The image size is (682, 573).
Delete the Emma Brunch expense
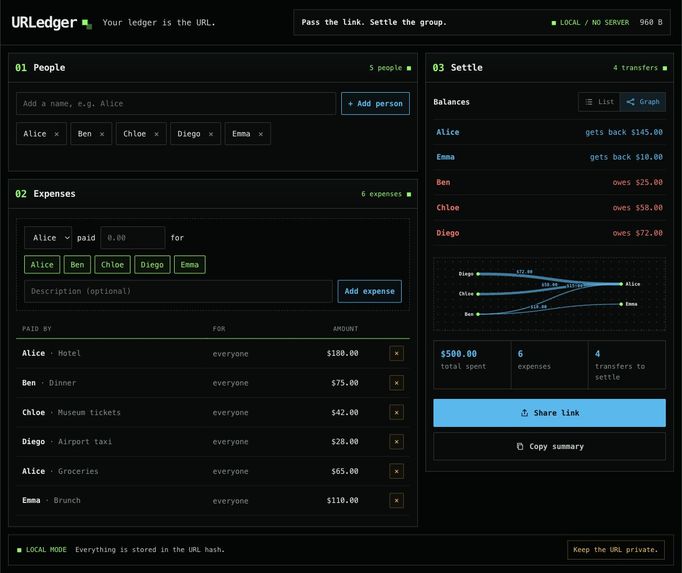coord(396,500)
